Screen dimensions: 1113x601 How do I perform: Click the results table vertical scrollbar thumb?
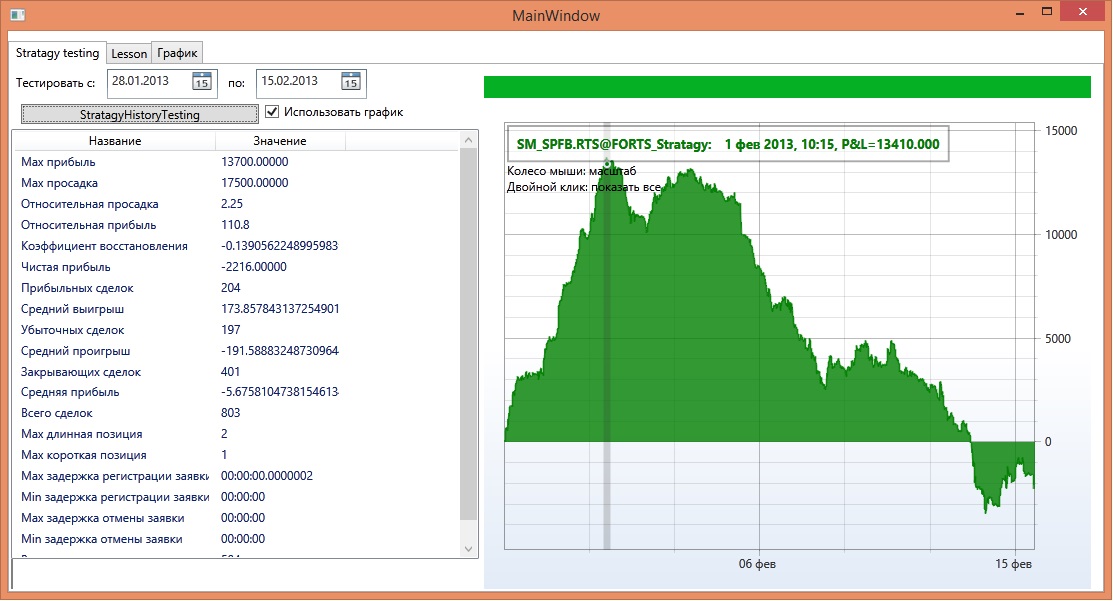point(468,334)
